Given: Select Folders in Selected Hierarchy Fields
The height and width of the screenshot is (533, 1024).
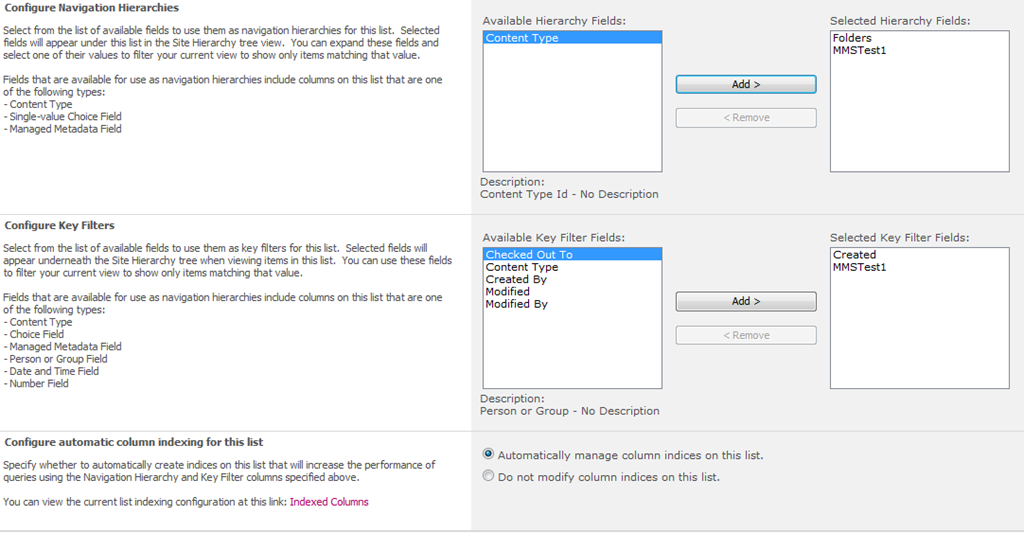Looking at the screenshot, I should pos(852,38).
